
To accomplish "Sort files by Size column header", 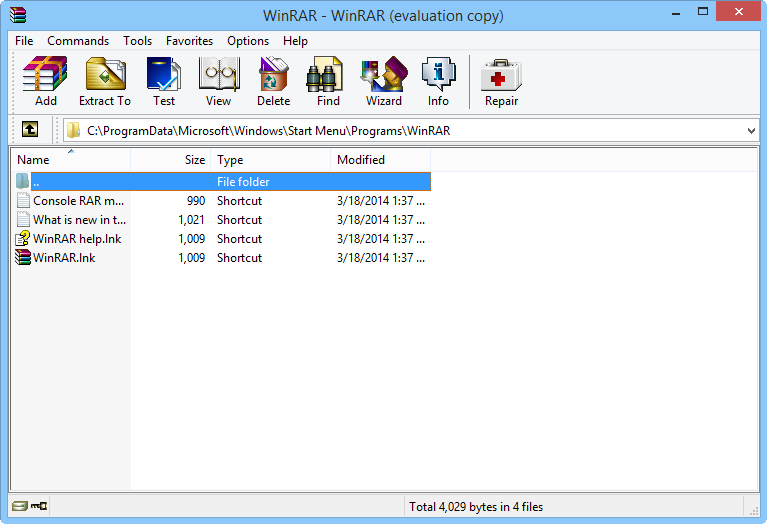I will click(x=171, y=160).
